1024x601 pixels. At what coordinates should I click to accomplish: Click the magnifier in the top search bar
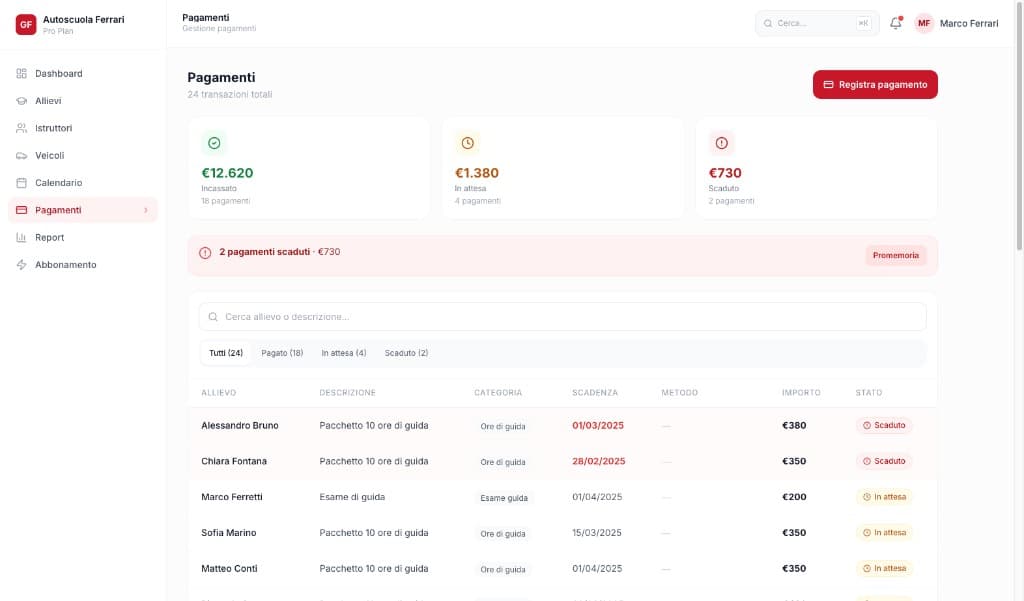[x=767, y=22]
